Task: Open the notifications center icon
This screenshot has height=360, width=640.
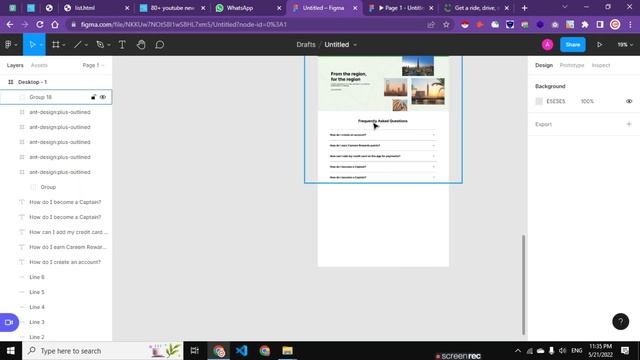Action: pyautogui.click(x=624, y=351)
